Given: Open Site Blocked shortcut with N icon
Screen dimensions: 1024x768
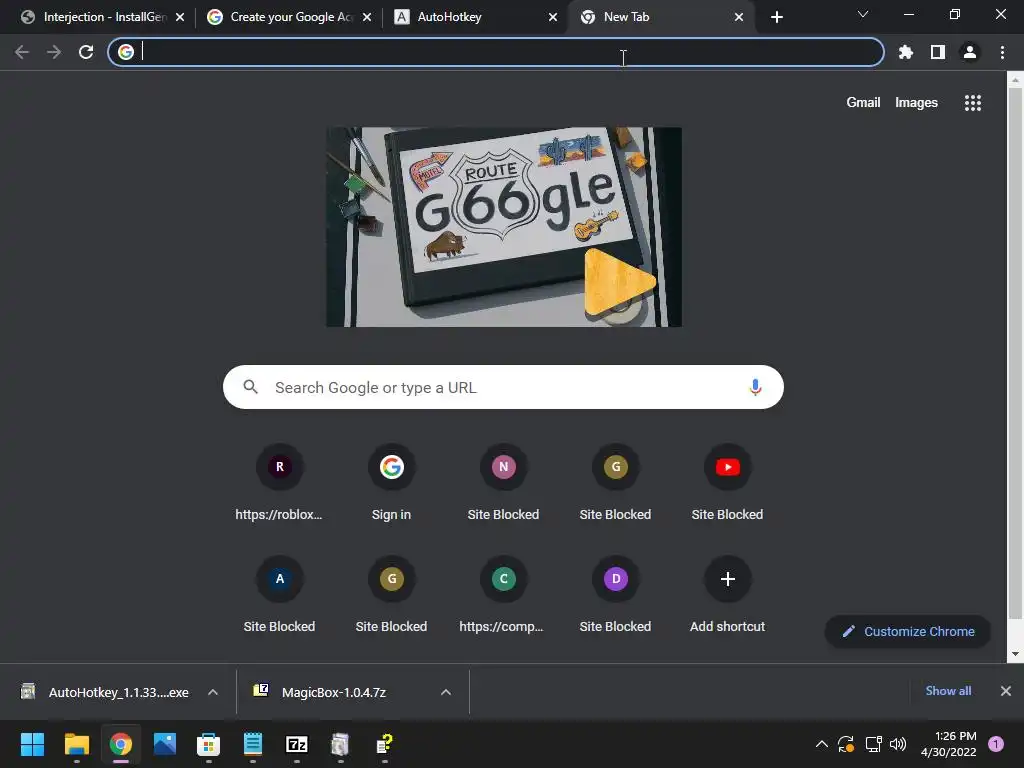Looking at the screenshot, I should pos(504,484).
